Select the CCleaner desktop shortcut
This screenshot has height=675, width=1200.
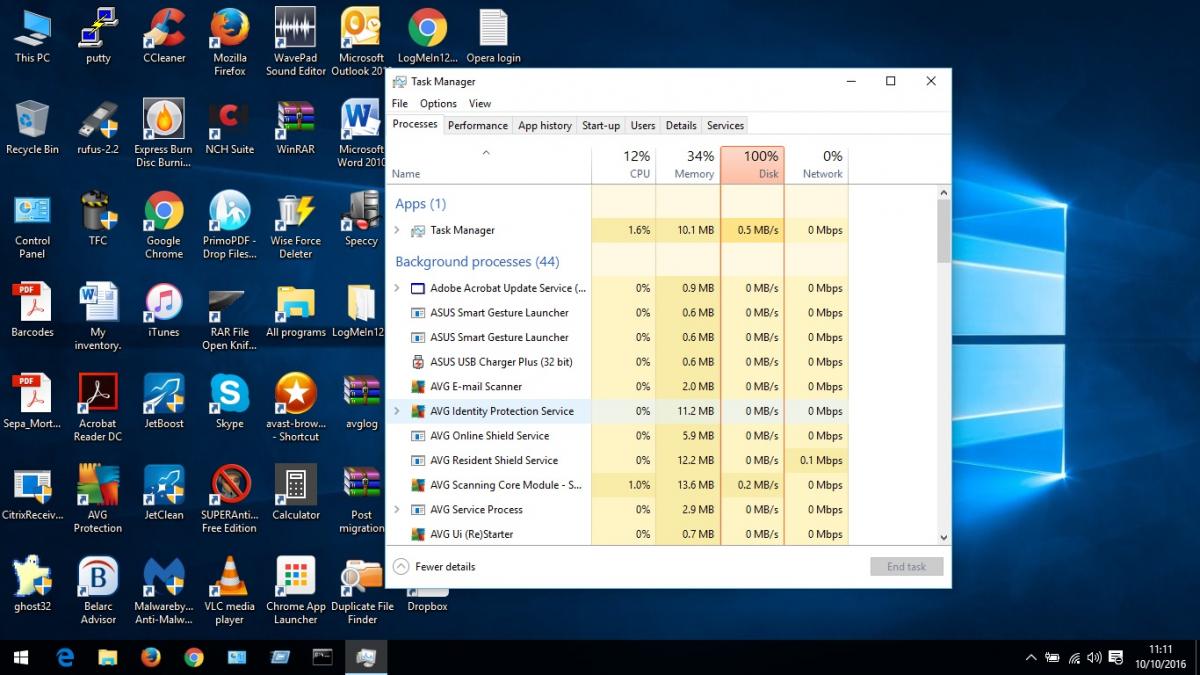coord(164,37)
